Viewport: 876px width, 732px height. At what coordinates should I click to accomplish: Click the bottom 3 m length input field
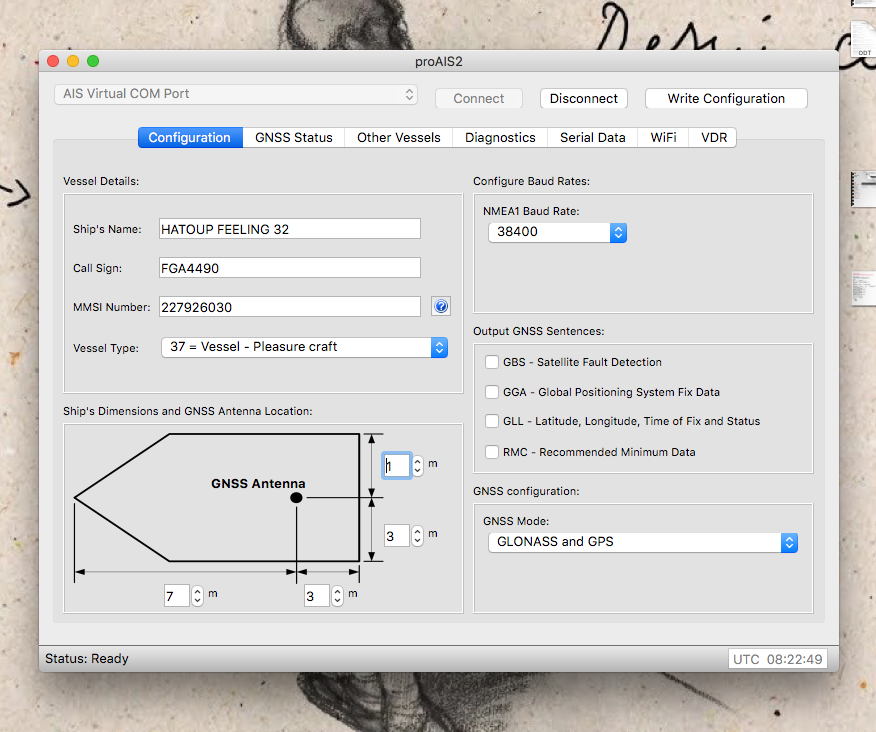[x=316, y=596]
